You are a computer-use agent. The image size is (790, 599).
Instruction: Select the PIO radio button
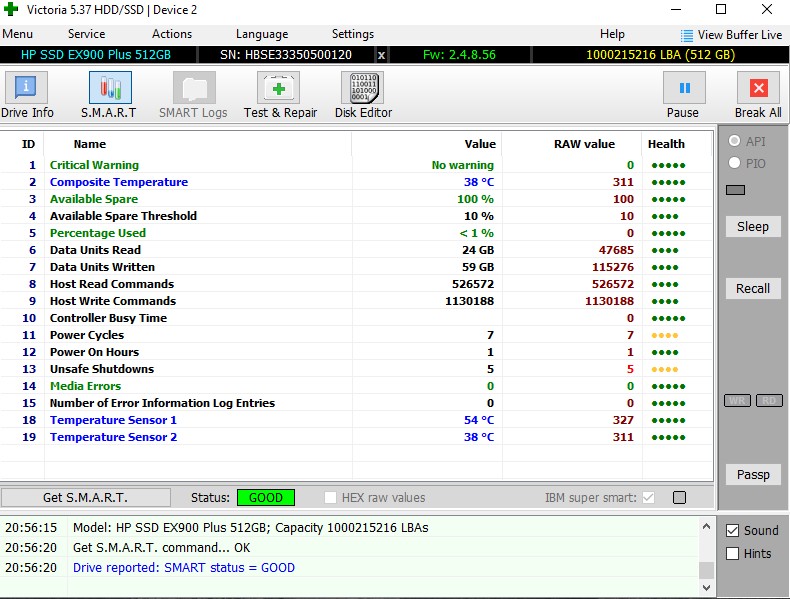(735, 163)
